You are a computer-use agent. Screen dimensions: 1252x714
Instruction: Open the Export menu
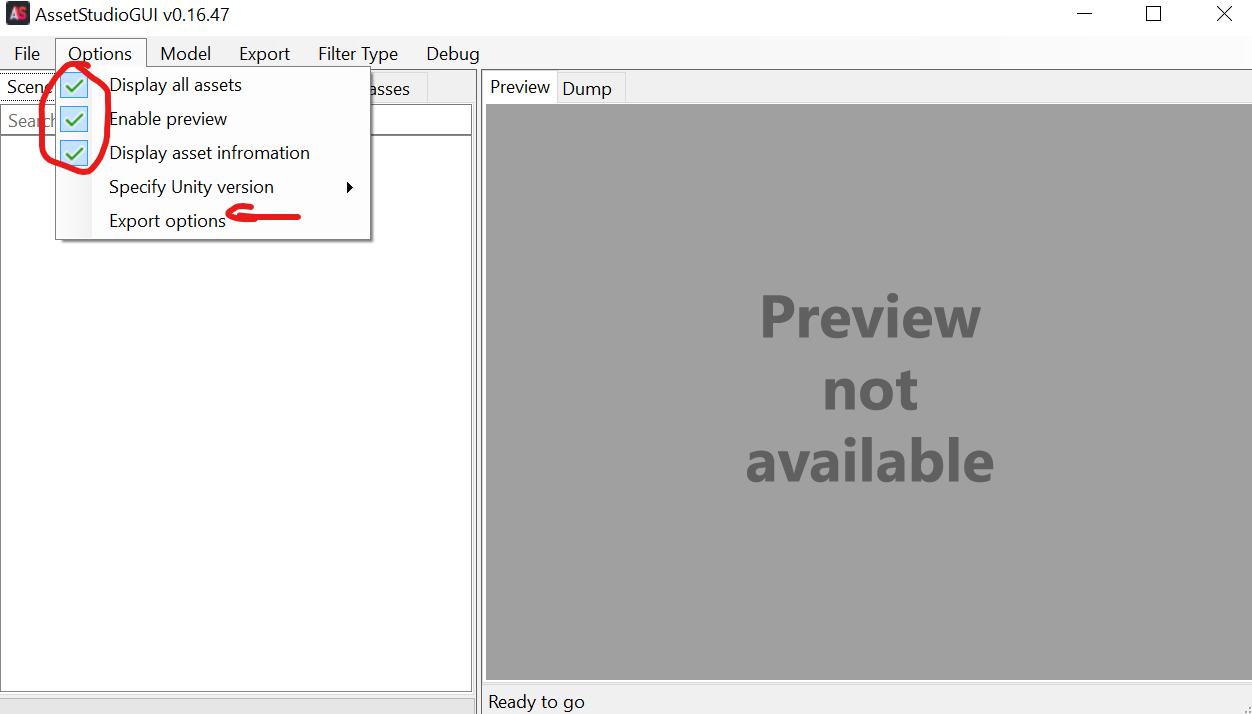click(264, 54)
